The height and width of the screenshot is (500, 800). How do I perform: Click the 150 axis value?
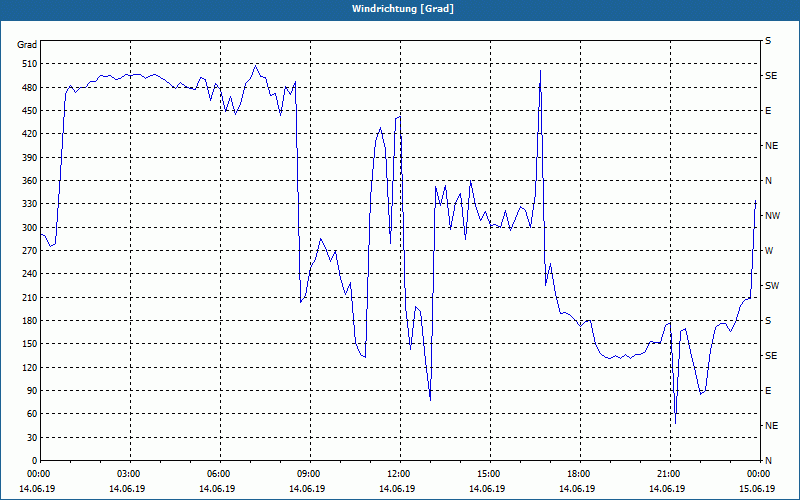point(31,344)
